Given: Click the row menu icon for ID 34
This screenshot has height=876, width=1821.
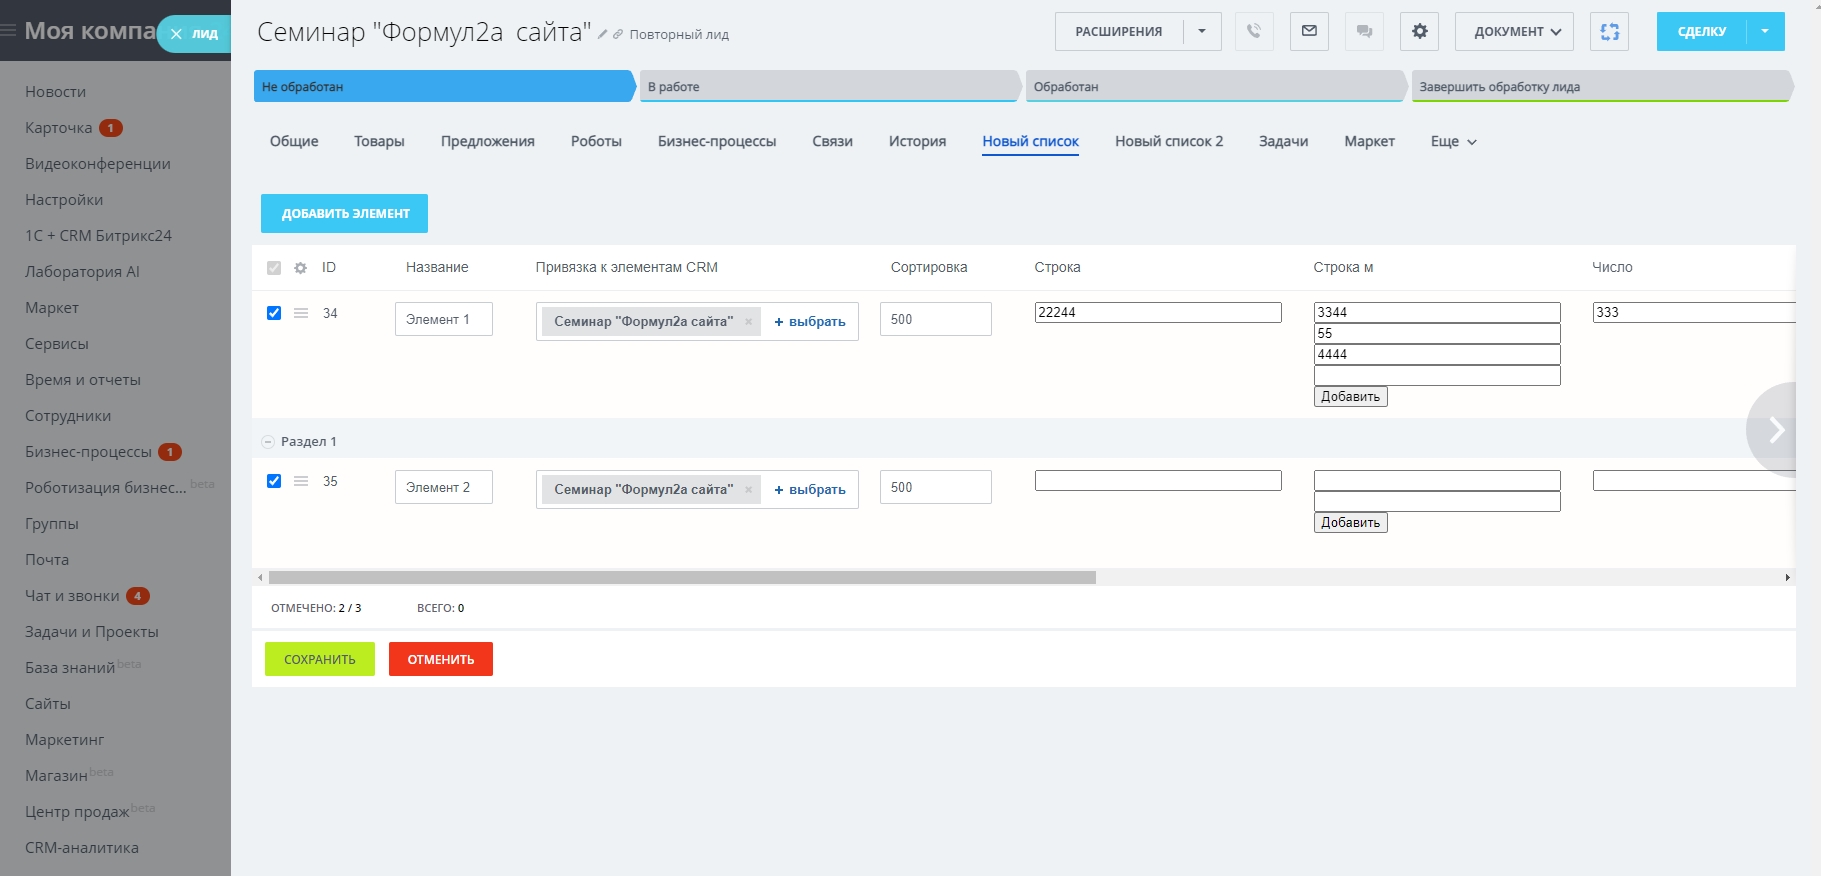Looking at the screenshot, I should [x=301, y=313].
